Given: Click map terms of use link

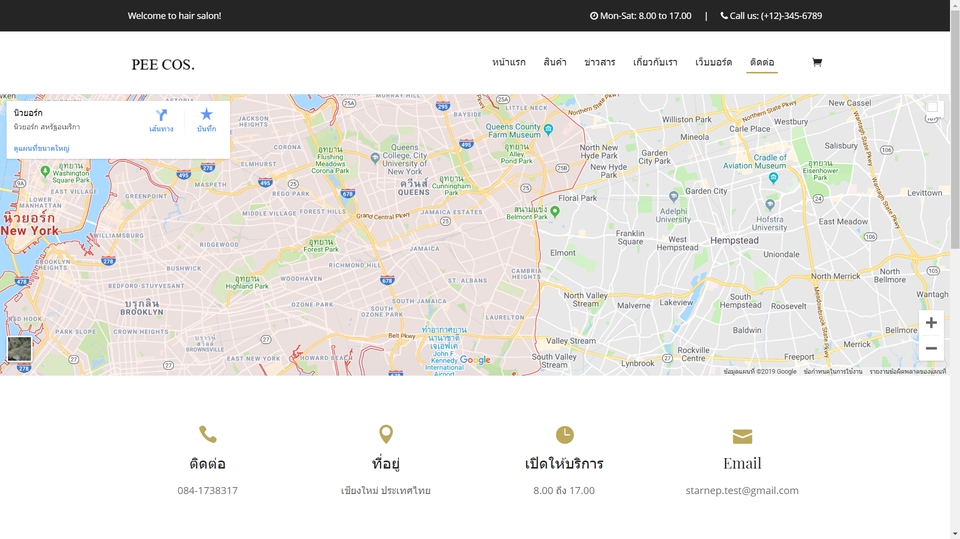Looking at the screenshot, I should pos(833,371).
